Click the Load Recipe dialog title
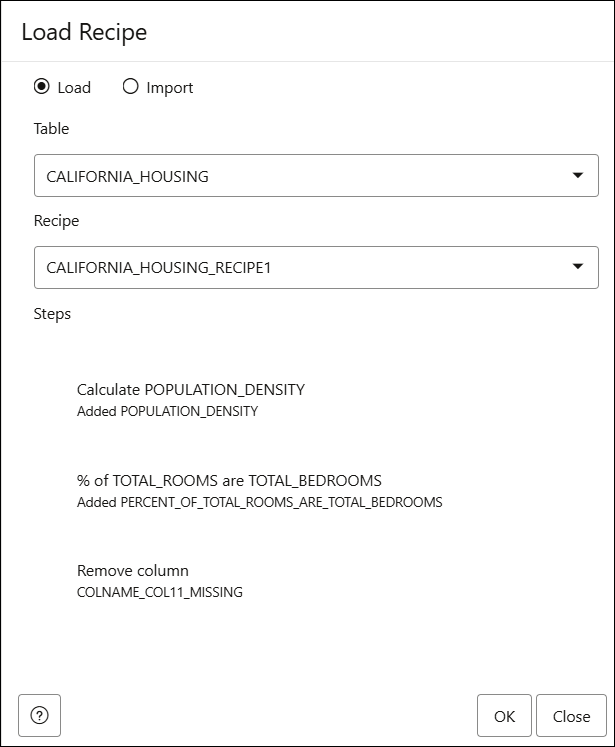Image resolution: width=615 pixels, height=747 pixels. [84, 32]
